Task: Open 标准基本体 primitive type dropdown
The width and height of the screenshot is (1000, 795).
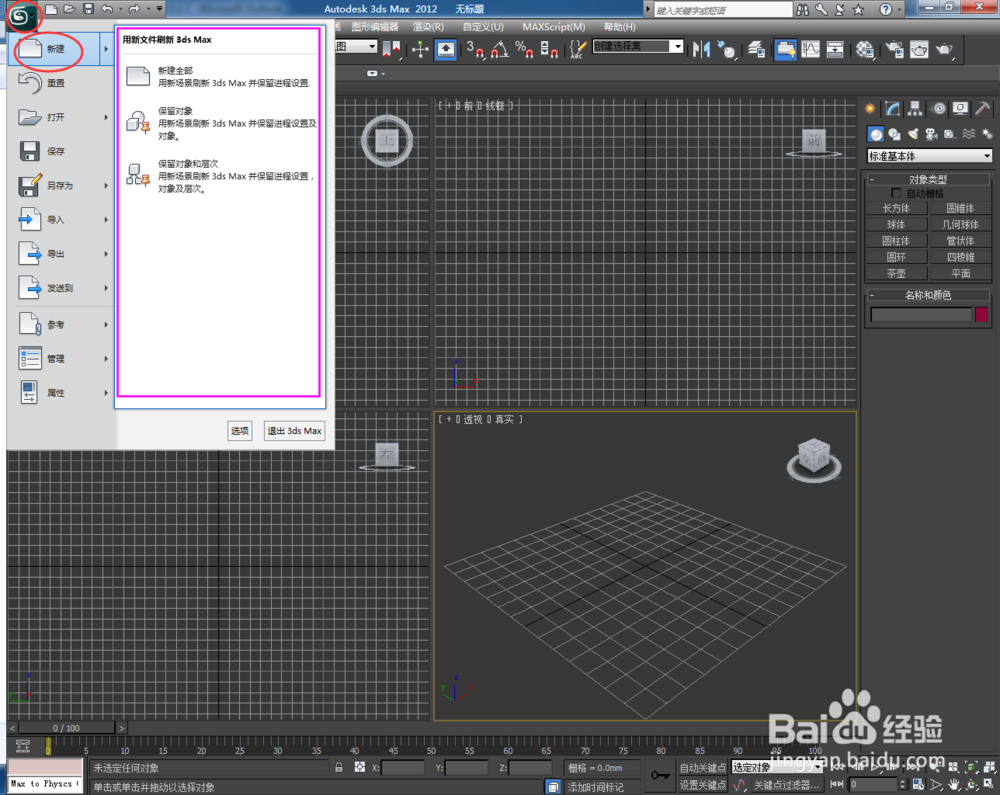Action: coord(929,156)
